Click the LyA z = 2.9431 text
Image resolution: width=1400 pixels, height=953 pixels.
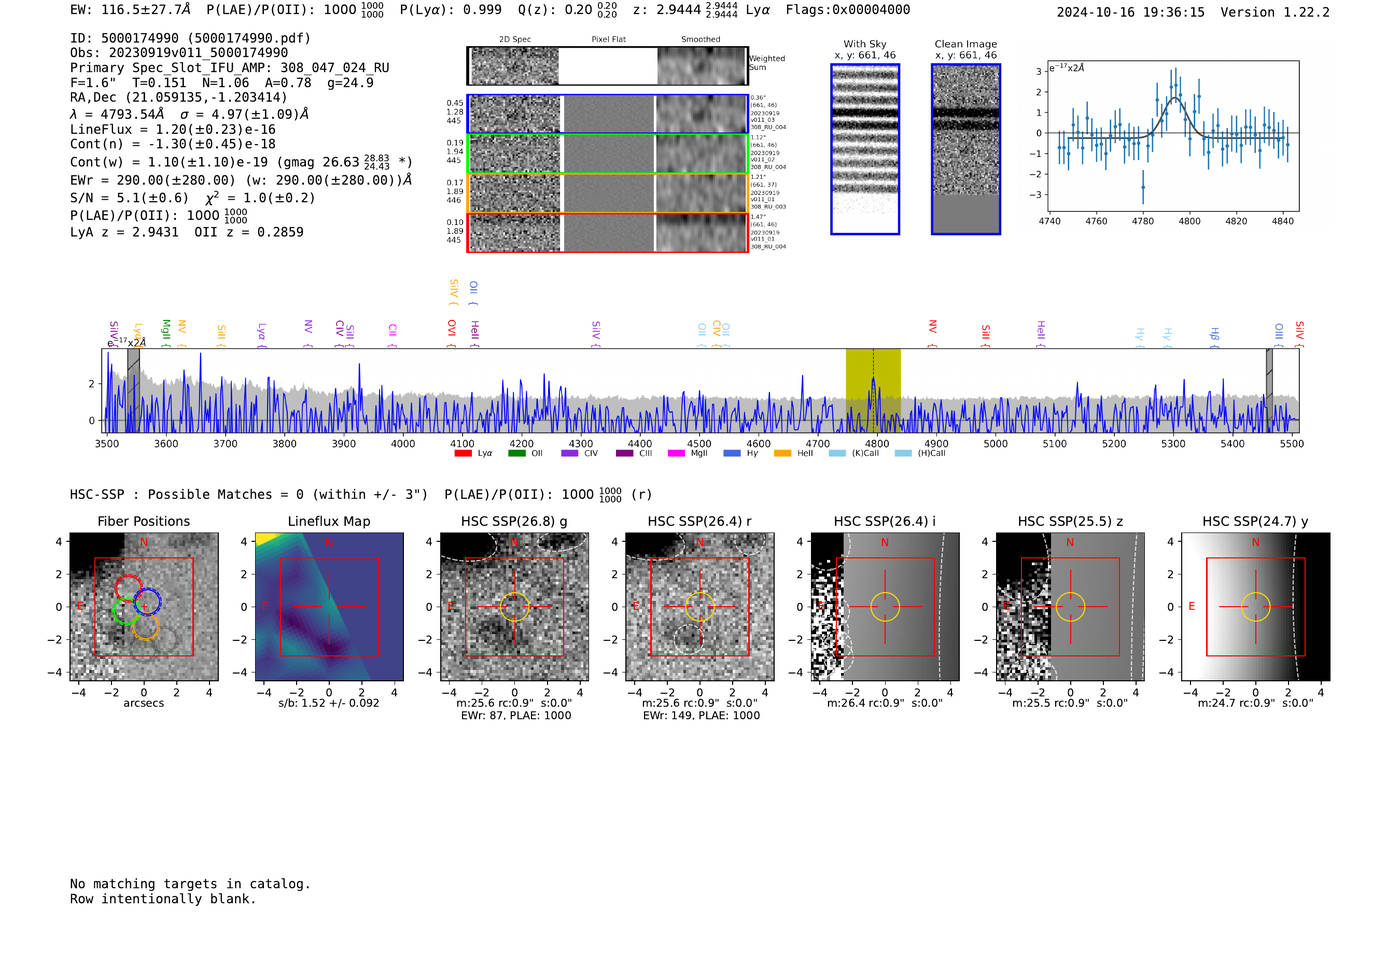[x=124, y=232]
